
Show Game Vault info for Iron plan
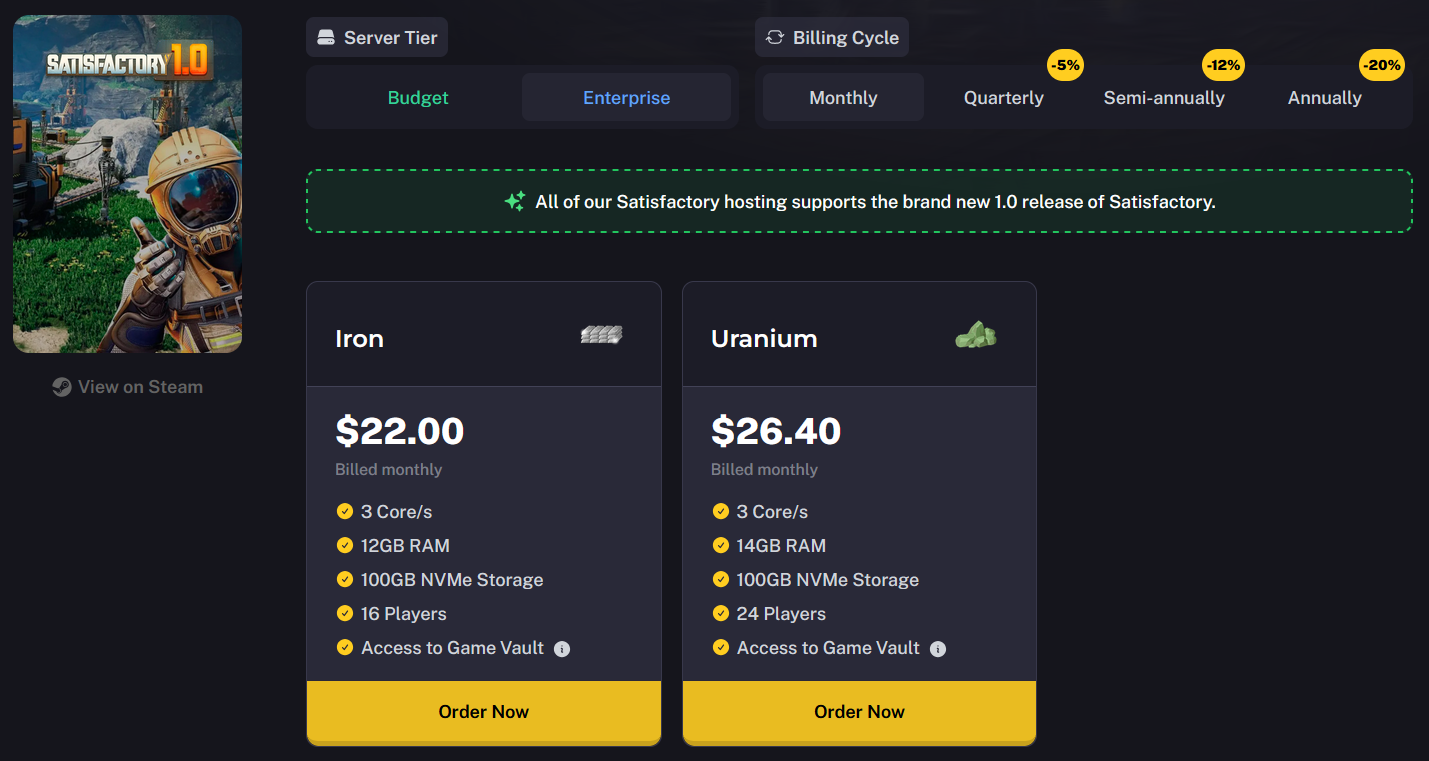pos(562,649)
